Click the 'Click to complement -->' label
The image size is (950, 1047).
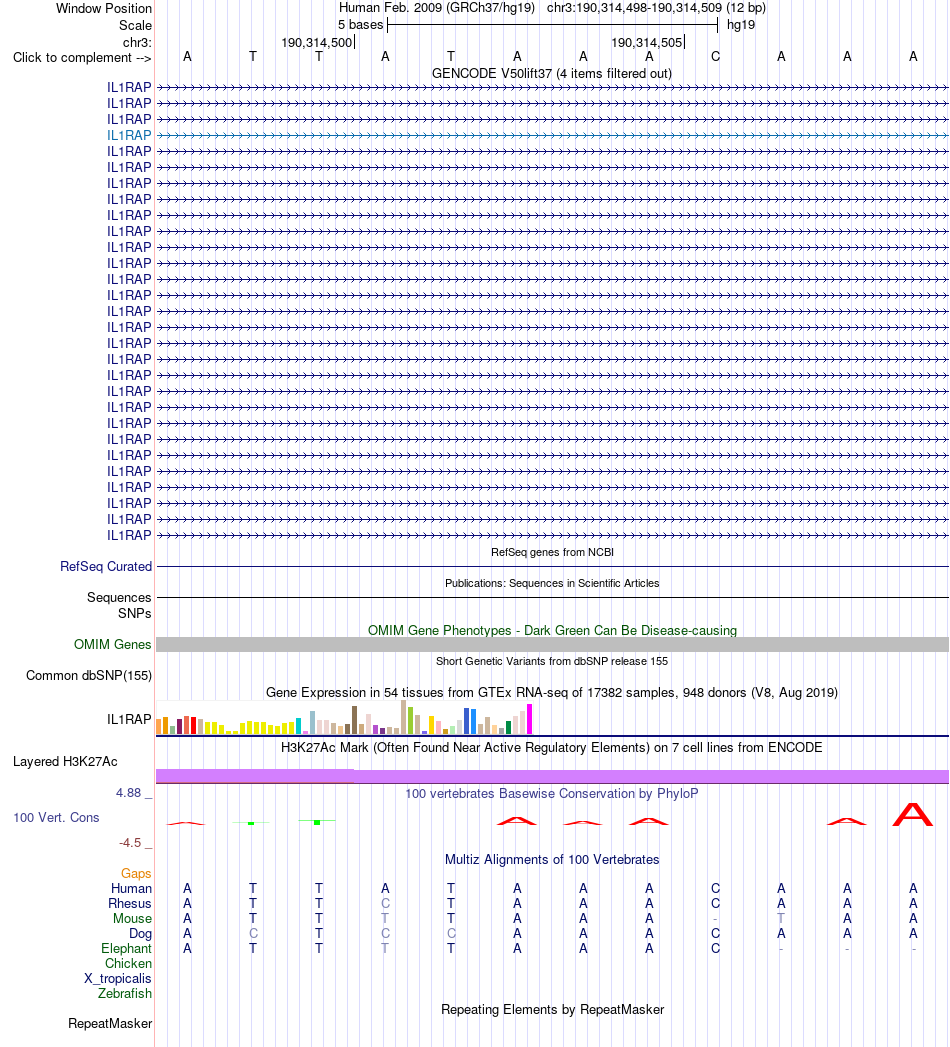(82, 58)
